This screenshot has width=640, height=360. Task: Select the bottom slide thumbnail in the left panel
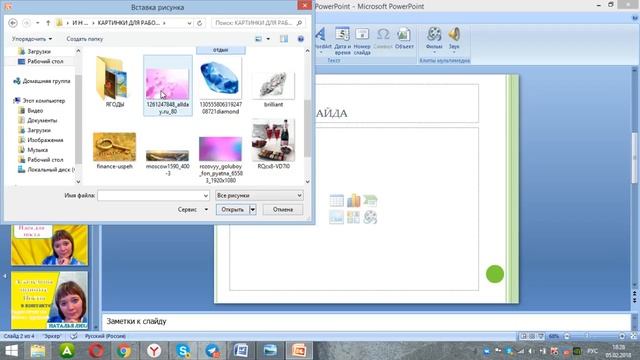pyautogui.click(x=49, y=300)
